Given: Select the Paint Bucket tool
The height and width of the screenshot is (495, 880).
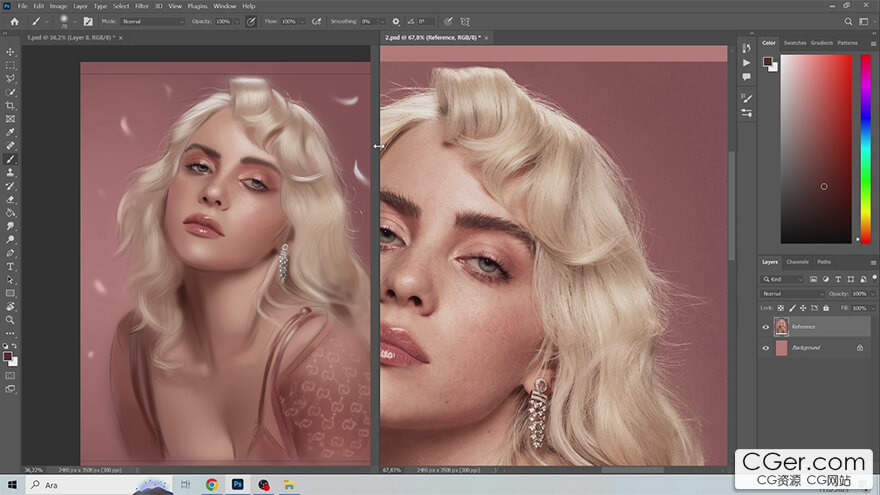Looking at the screenshot, I should [x=10, y=213].
